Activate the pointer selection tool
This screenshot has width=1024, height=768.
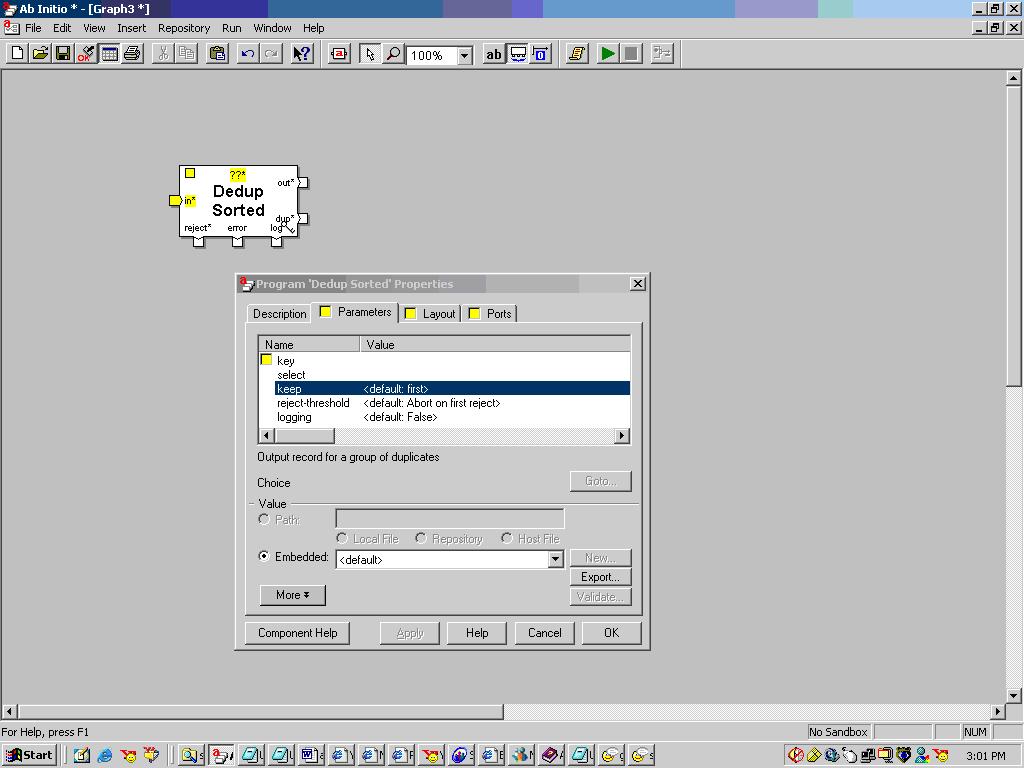click(x=370, y=54)
